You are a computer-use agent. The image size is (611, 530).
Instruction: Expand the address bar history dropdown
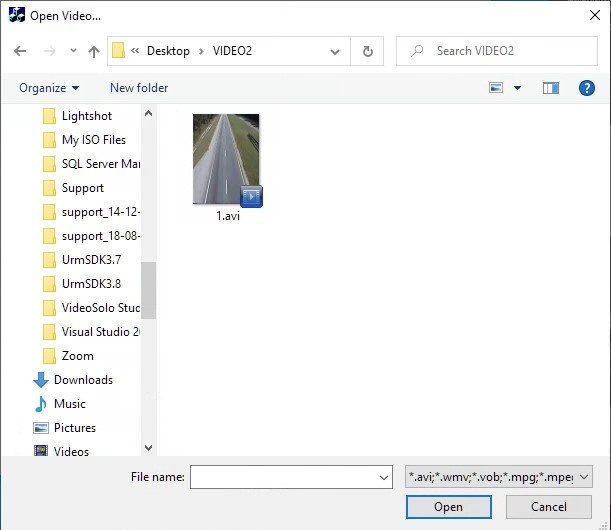click(x=335, y=51)
